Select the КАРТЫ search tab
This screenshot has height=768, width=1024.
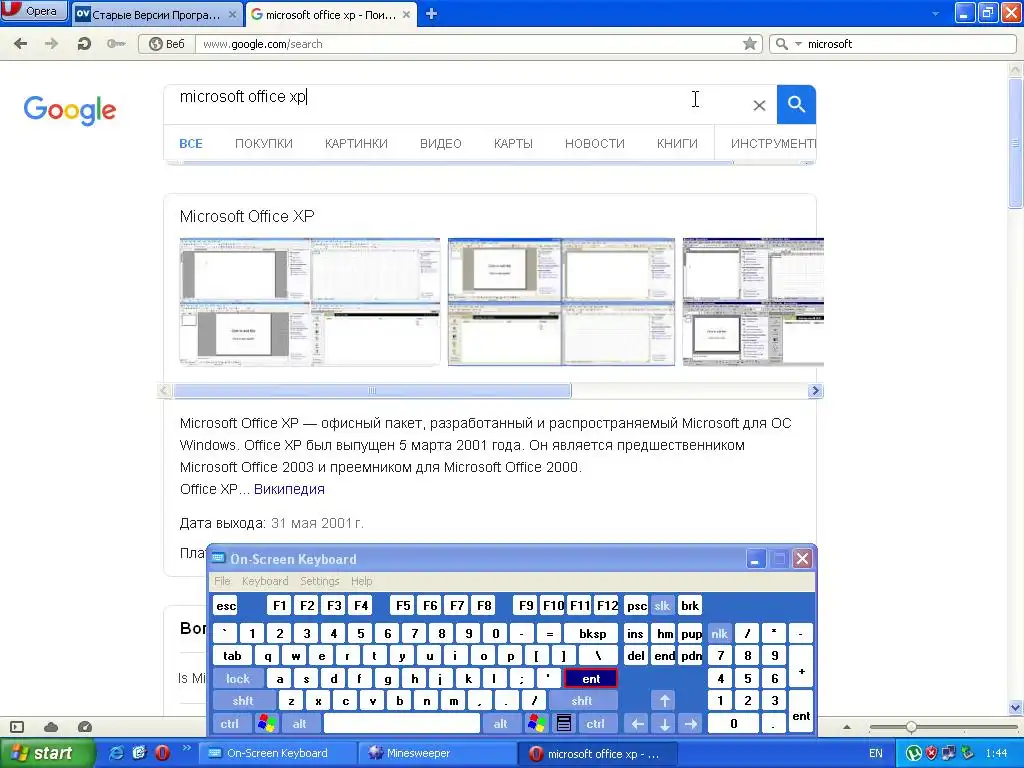513,144
